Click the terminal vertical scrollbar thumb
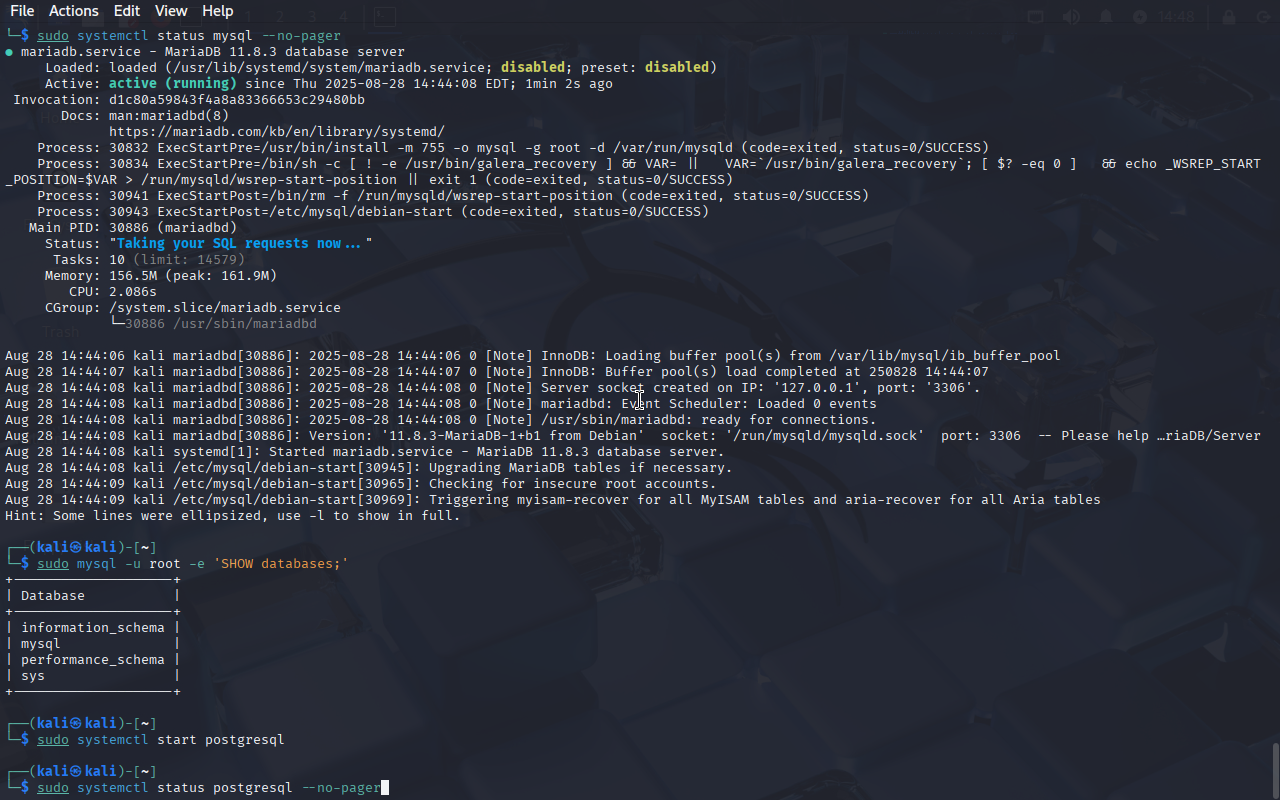The image size is (1280, 800). [1275, 769]
